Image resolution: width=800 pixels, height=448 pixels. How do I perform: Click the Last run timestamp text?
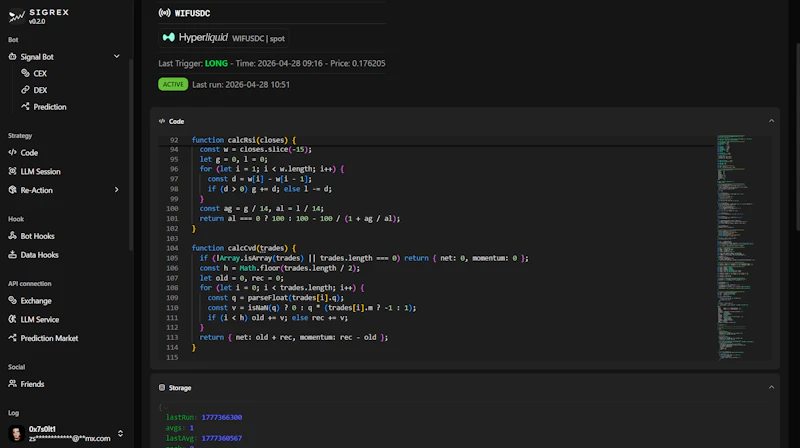[x=241, y=85]
